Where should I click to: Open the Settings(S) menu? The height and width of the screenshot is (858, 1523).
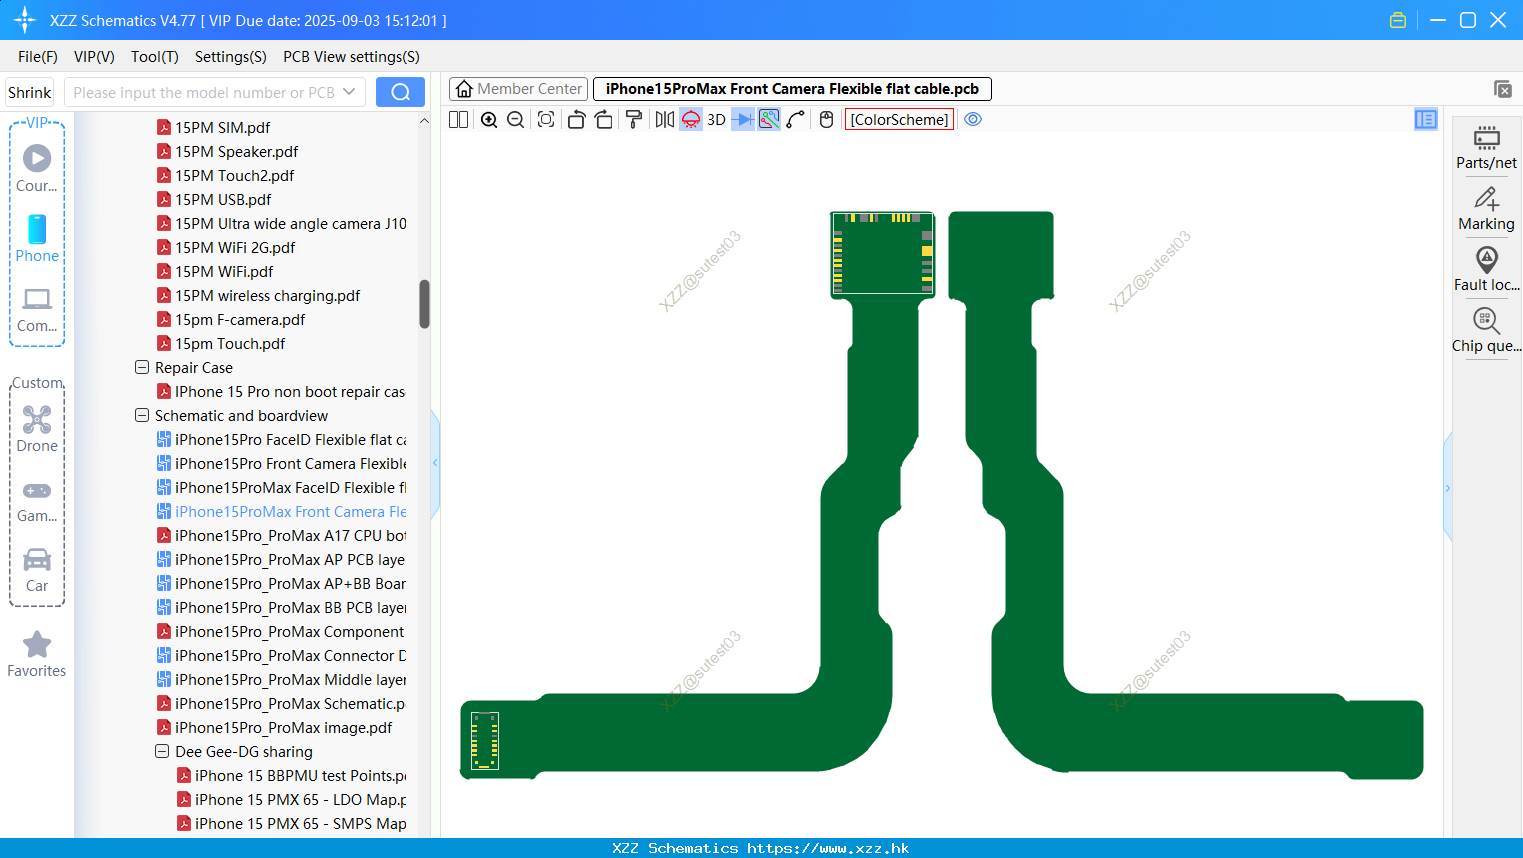click(x=231, y=57)
